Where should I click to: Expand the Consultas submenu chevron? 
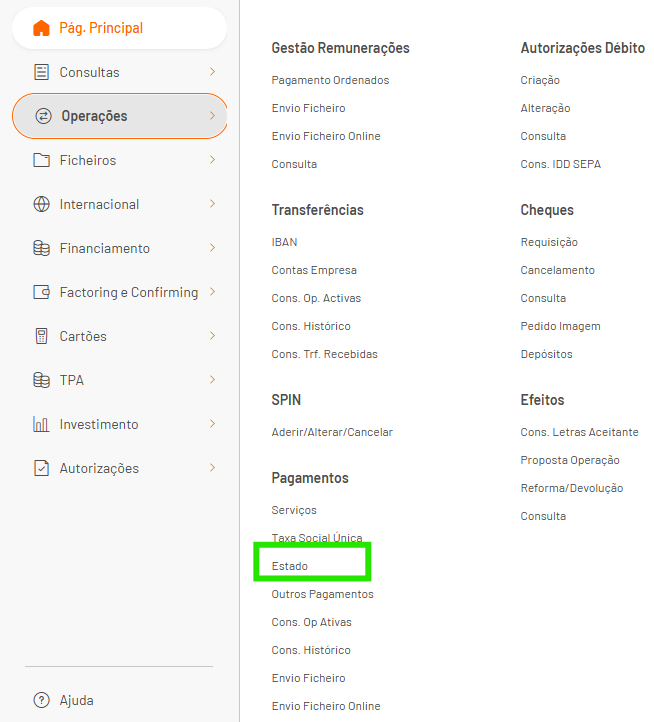click(x=212, y=72)
